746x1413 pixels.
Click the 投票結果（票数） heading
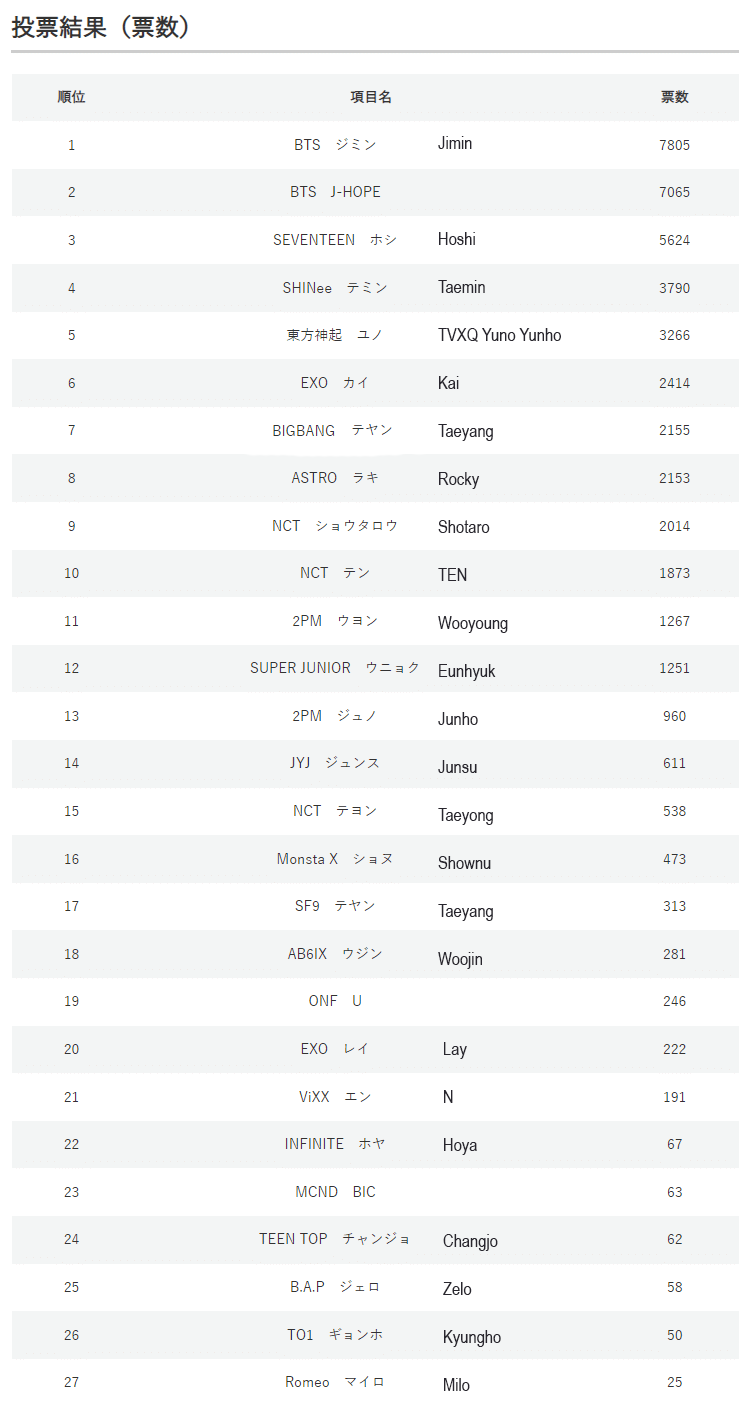tap(101, 27)
